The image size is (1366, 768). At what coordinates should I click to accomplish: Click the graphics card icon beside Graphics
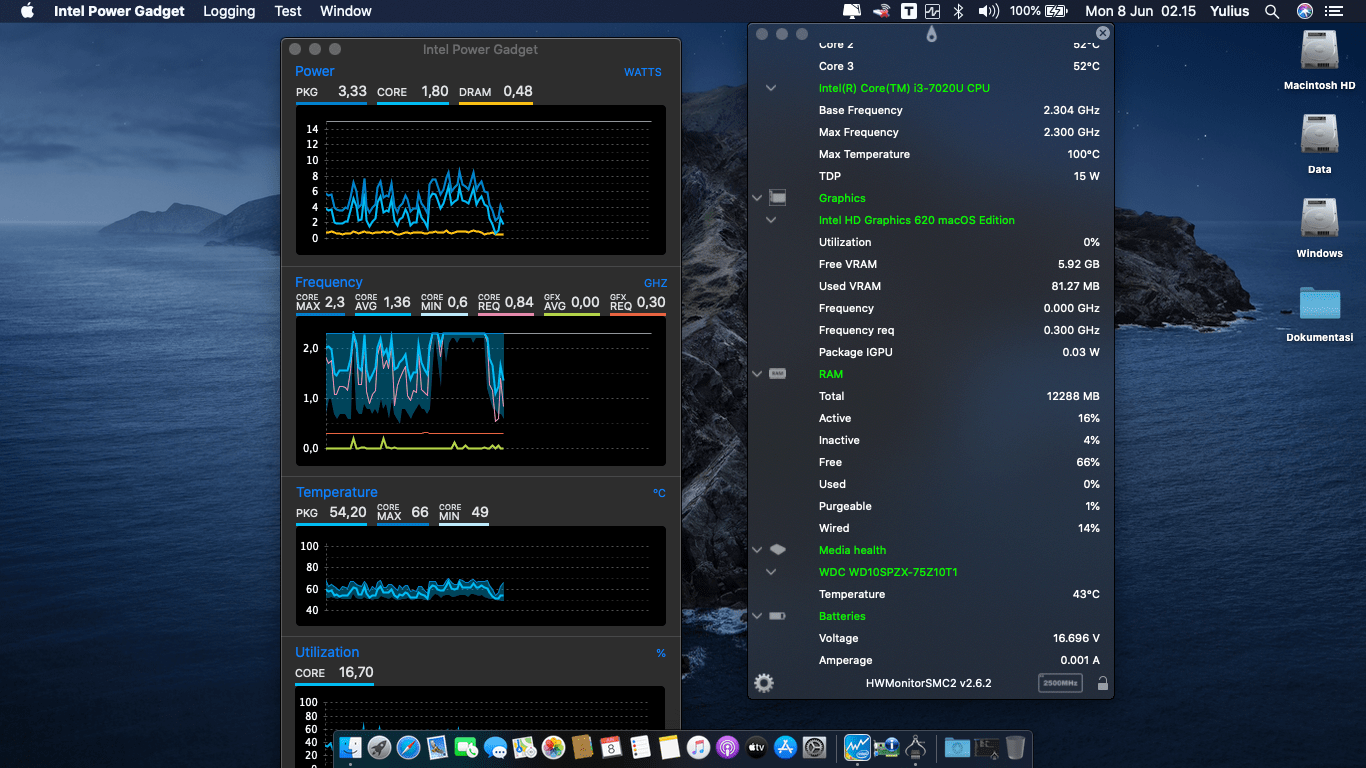pyautogui.click(x=778, y=198)
